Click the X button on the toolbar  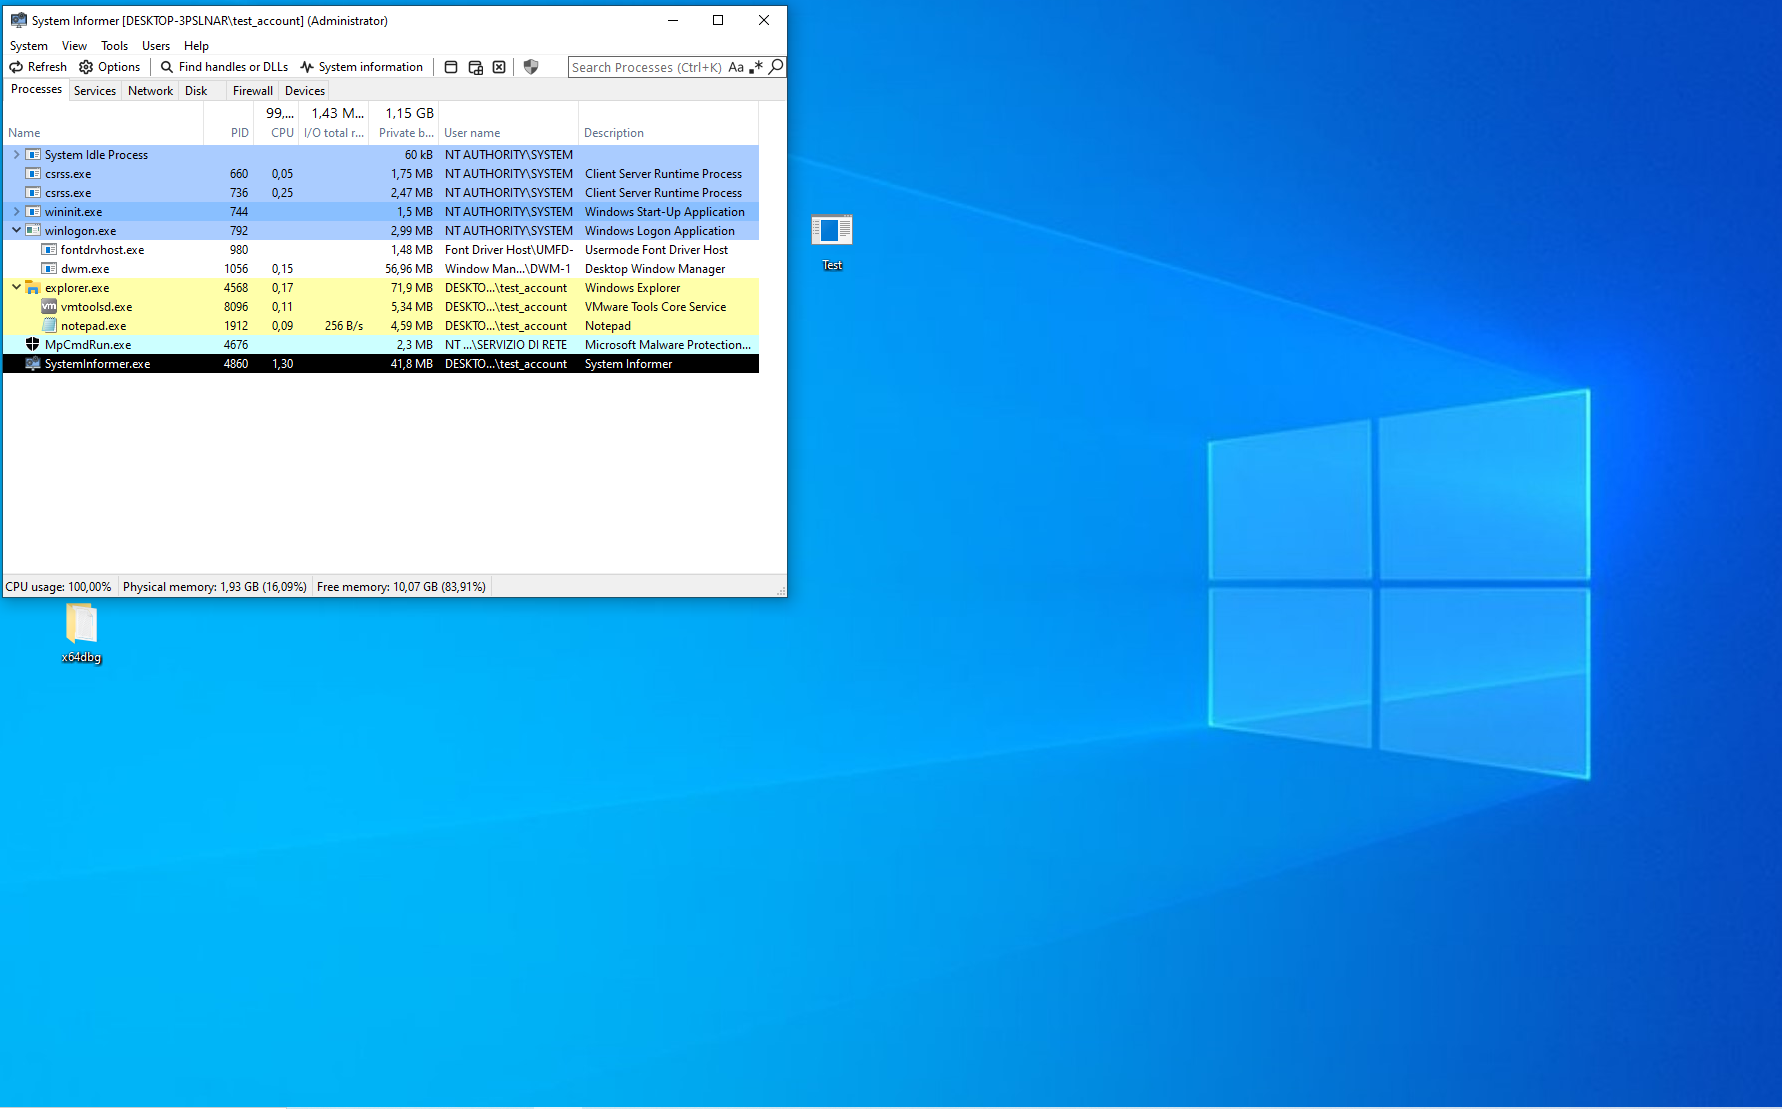[x=499, y=67]
